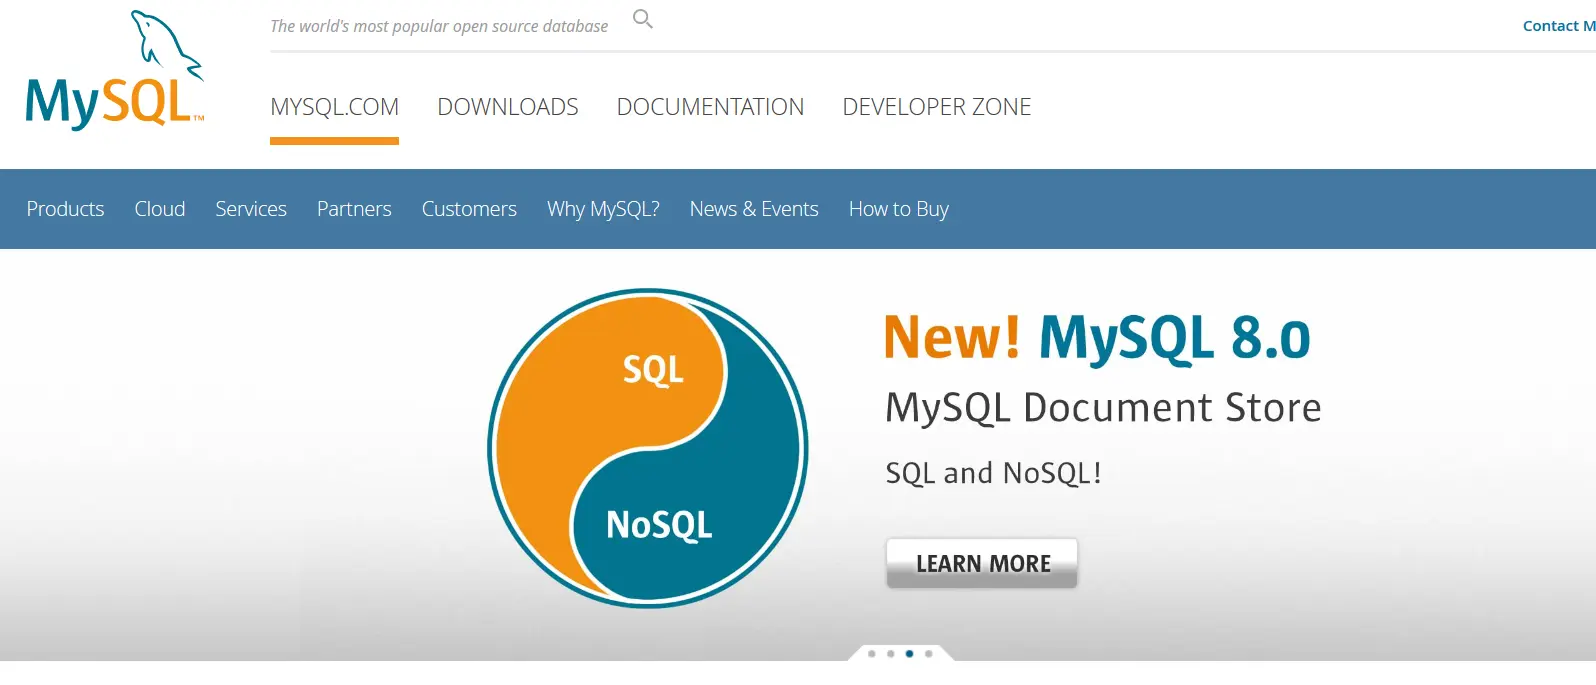Open the search magnifier icon

643,19
